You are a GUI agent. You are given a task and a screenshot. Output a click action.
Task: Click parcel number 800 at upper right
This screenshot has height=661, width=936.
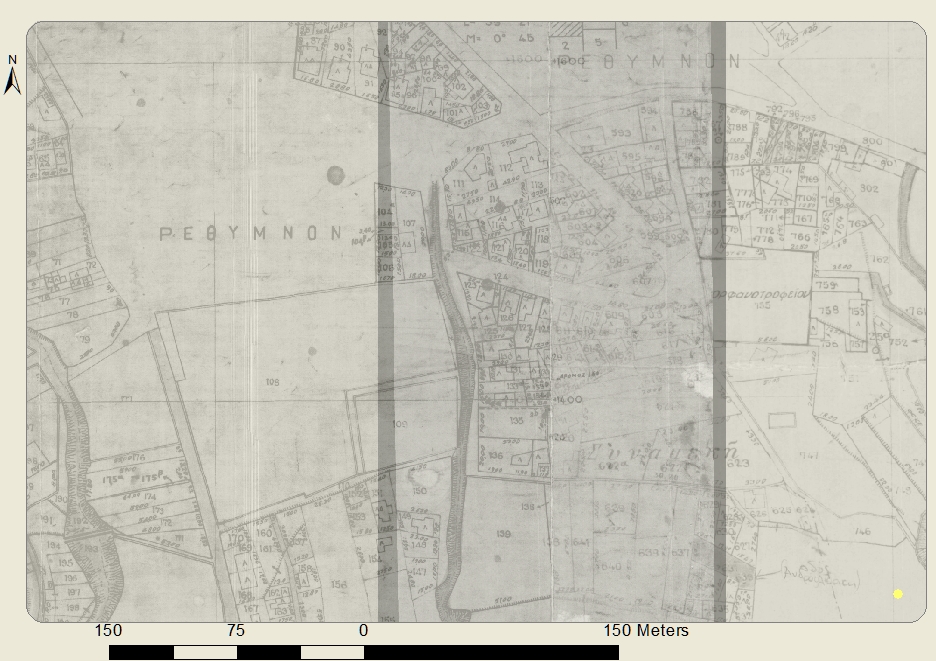pos(871,142)
